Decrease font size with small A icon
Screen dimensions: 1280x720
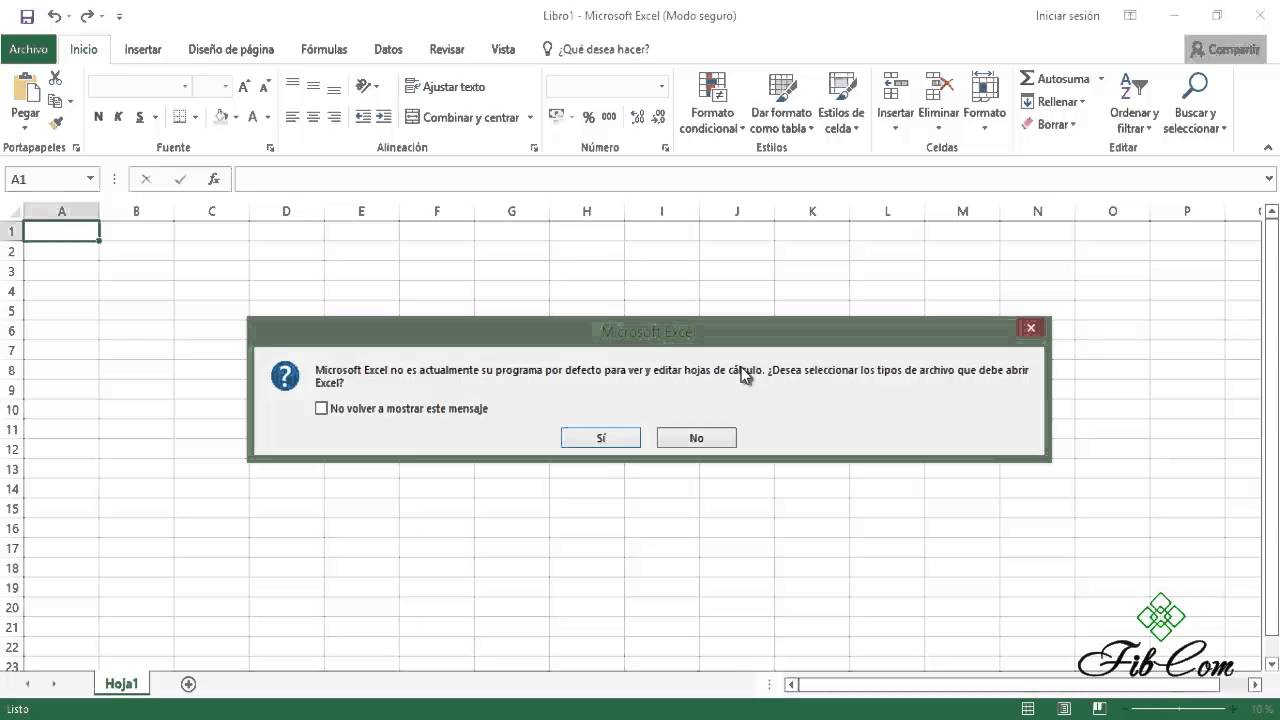point(263,87)
